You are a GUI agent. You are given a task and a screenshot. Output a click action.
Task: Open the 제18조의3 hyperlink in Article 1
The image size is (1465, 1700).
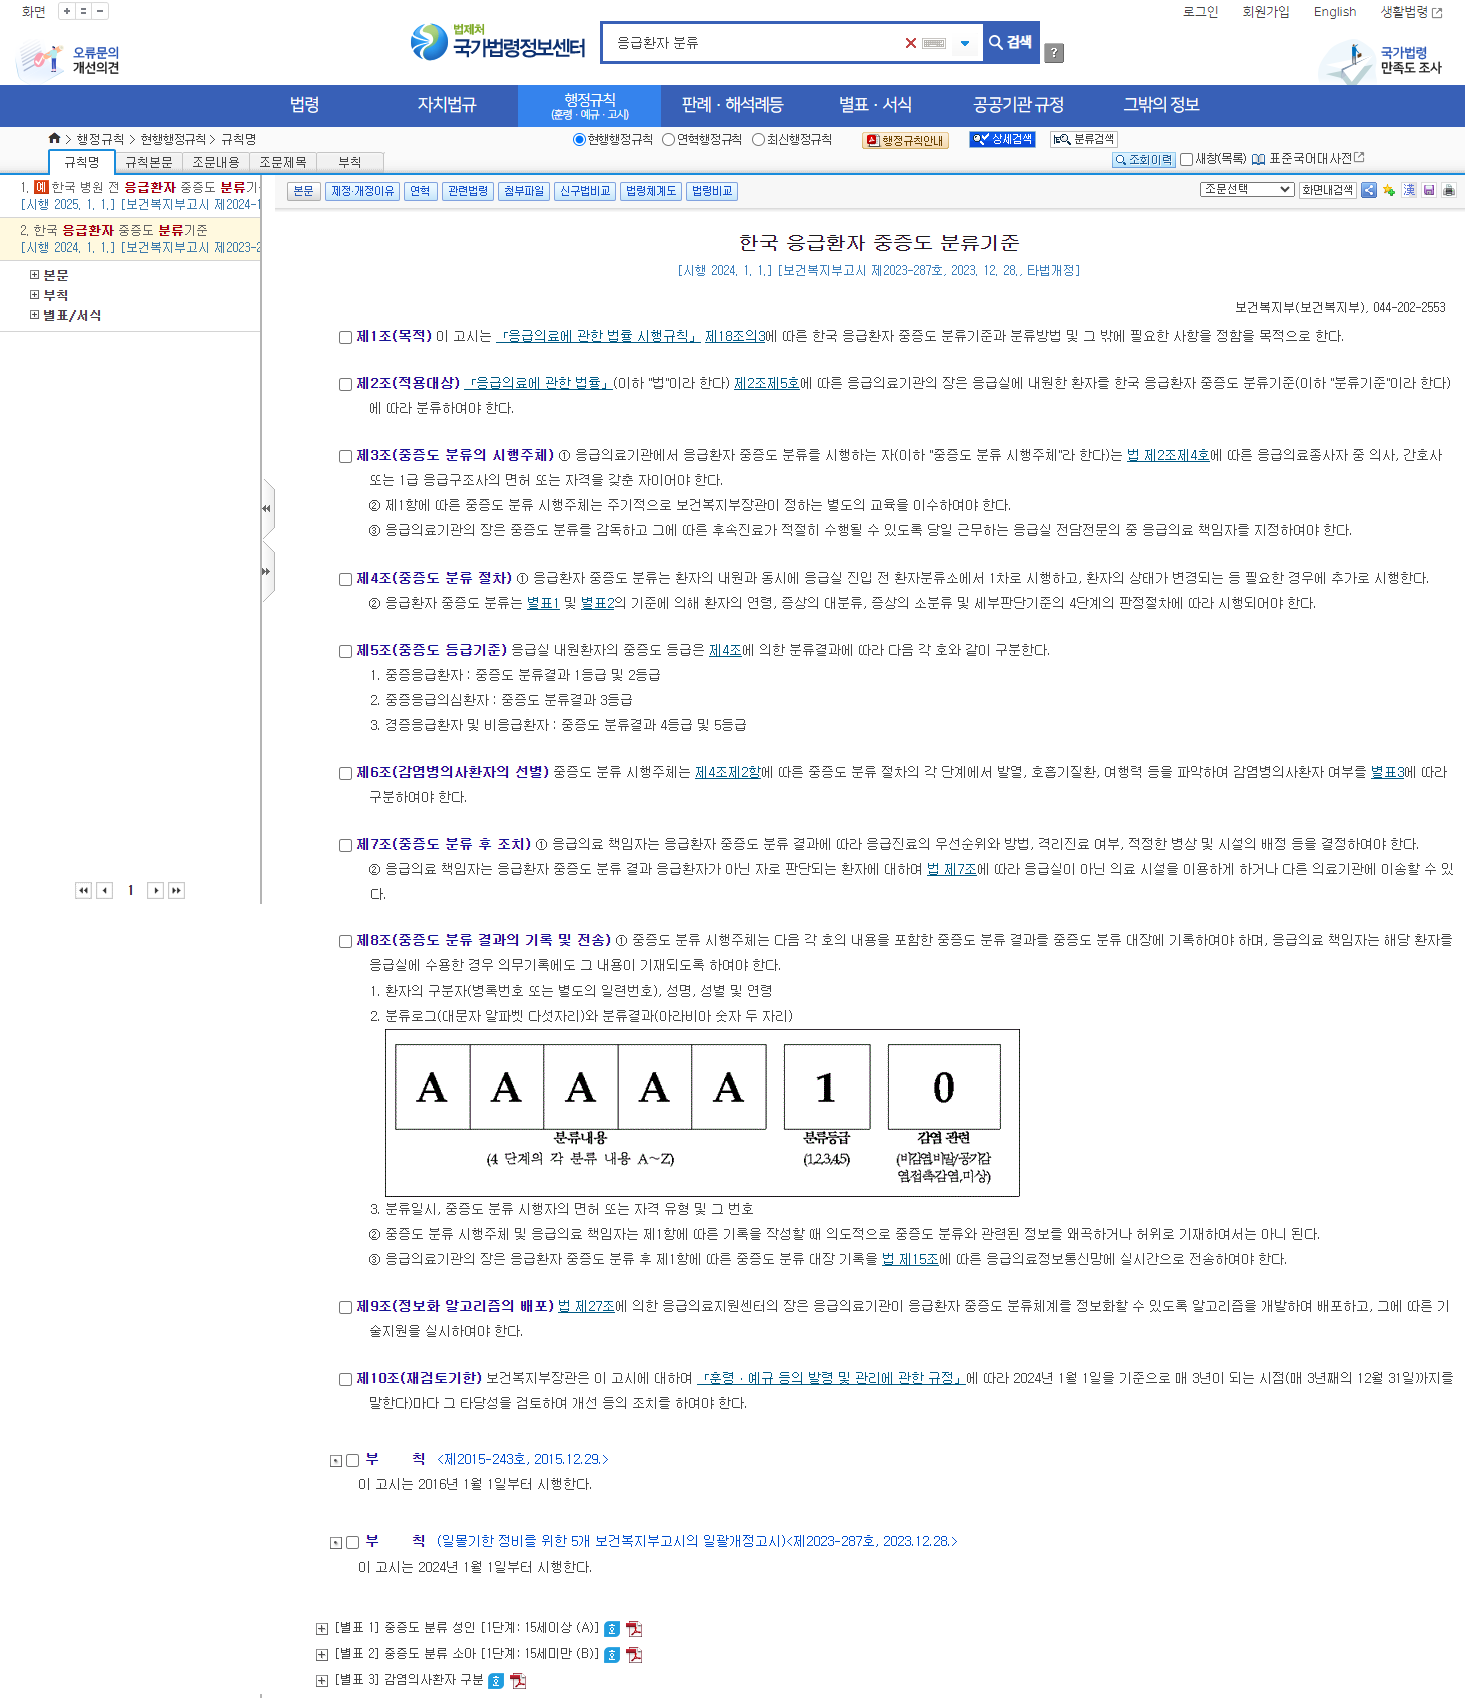coord(735,336)
